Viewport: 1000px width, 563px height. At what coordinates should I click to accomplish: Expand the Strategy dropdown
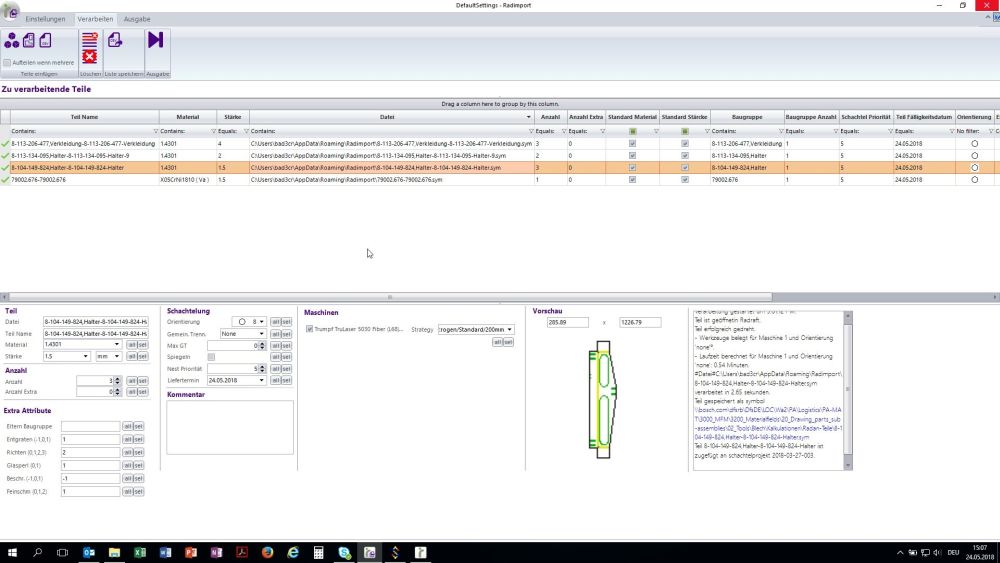tap(510, 329)
